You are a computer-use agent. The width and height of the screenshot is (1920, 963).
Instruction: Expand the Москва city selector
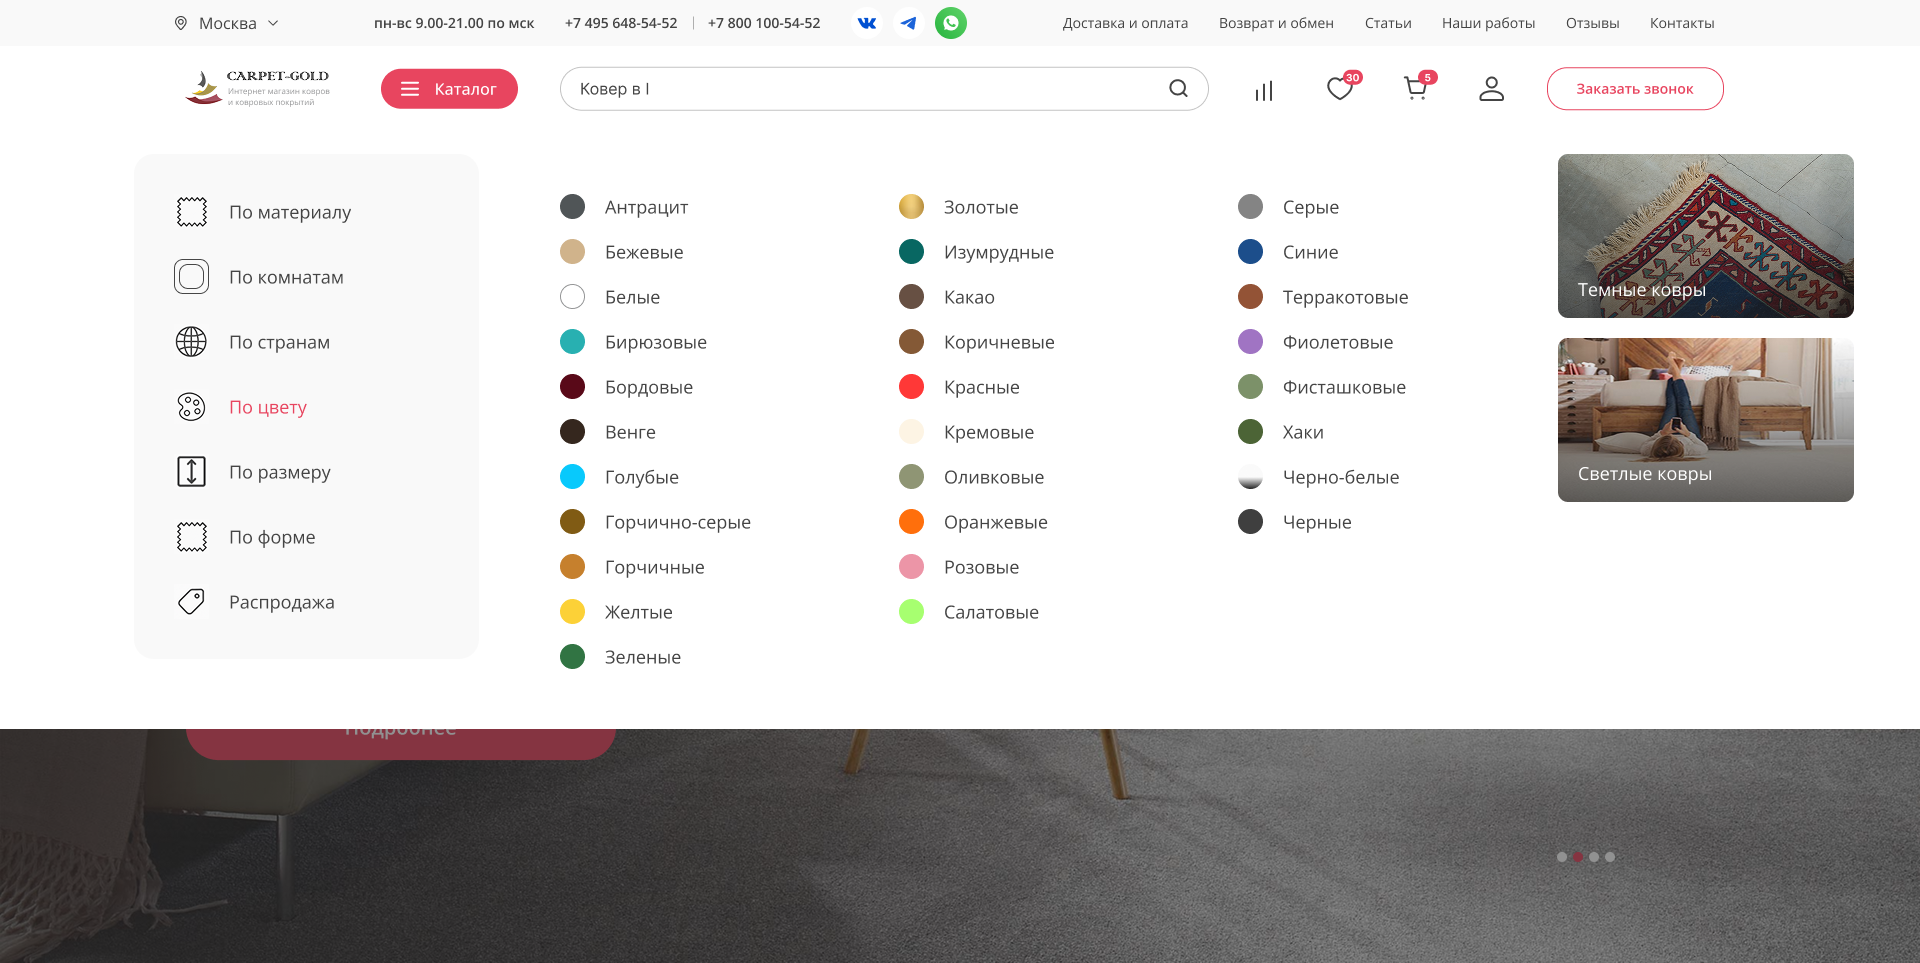pos(227,23)
